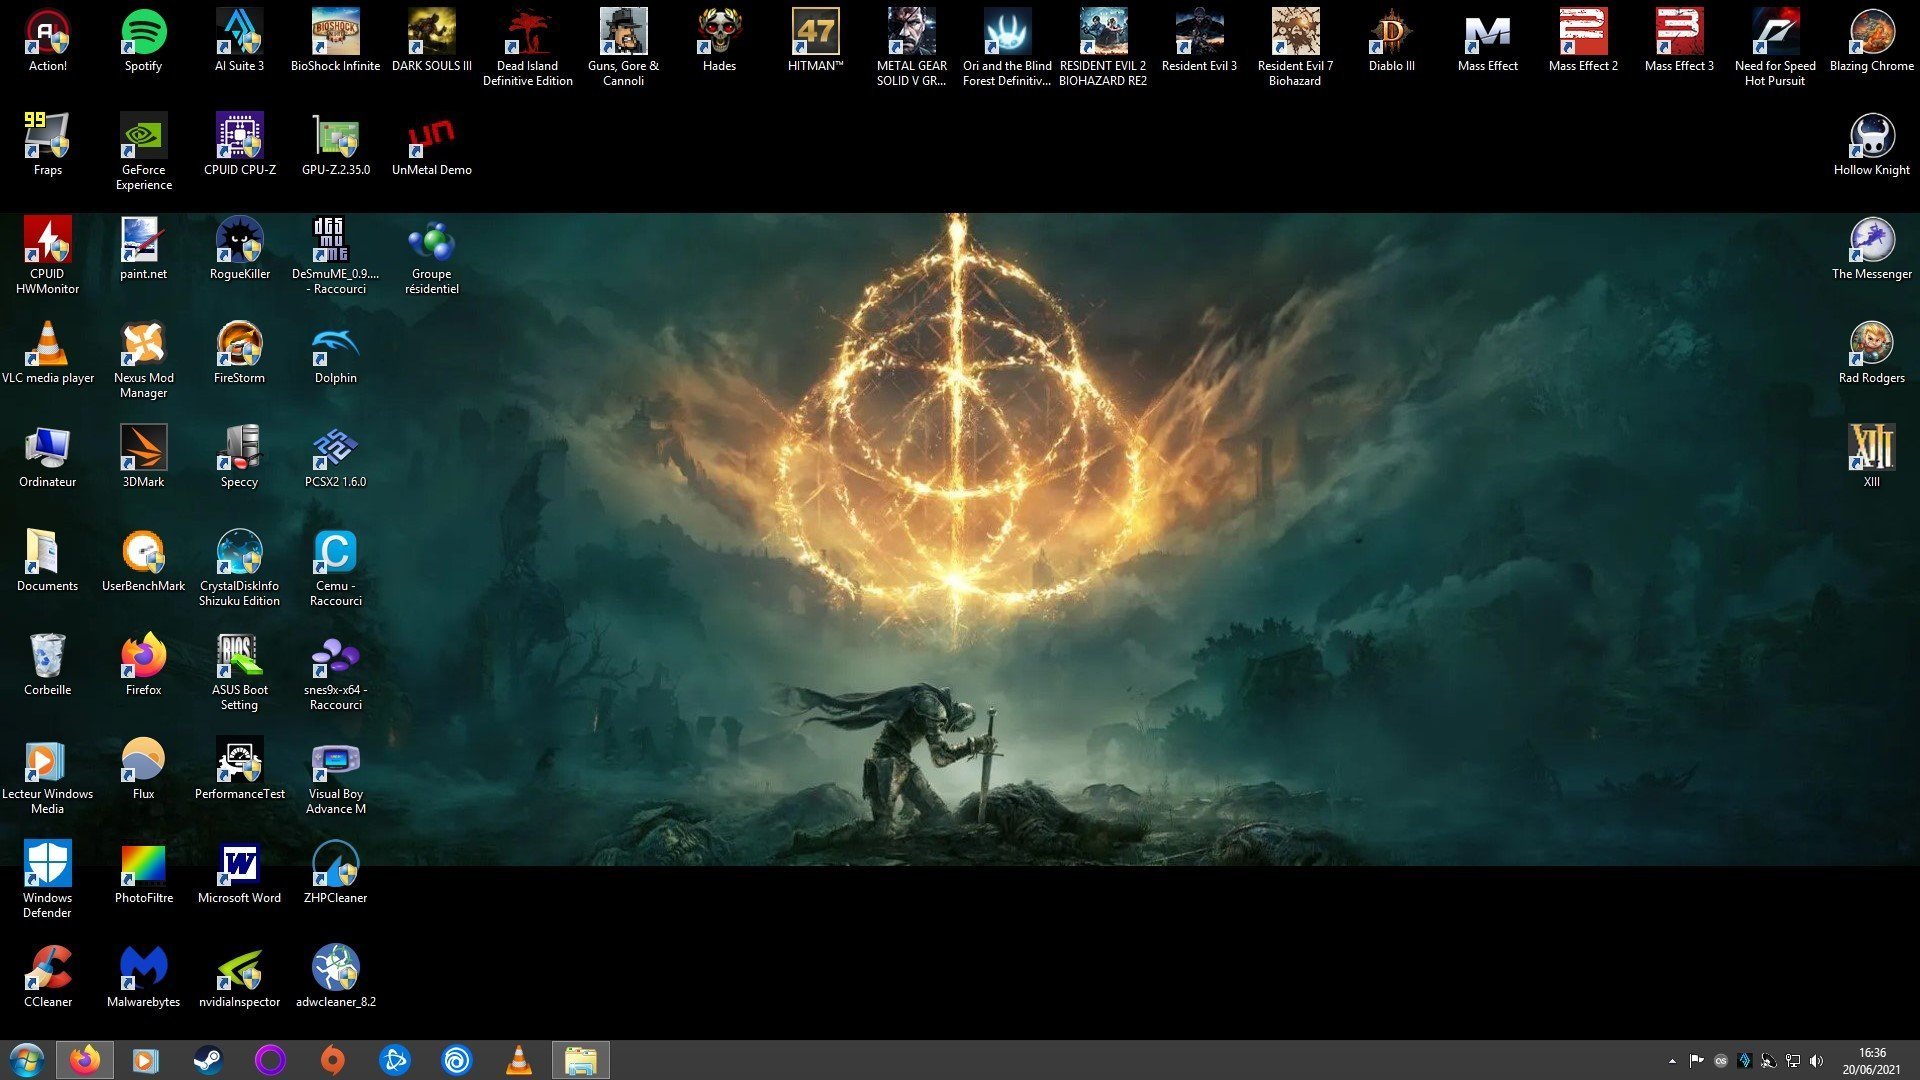Select METAL GEAR SOLID V icon
This screenshot has width=1920, height=1080.
[911, 47]
